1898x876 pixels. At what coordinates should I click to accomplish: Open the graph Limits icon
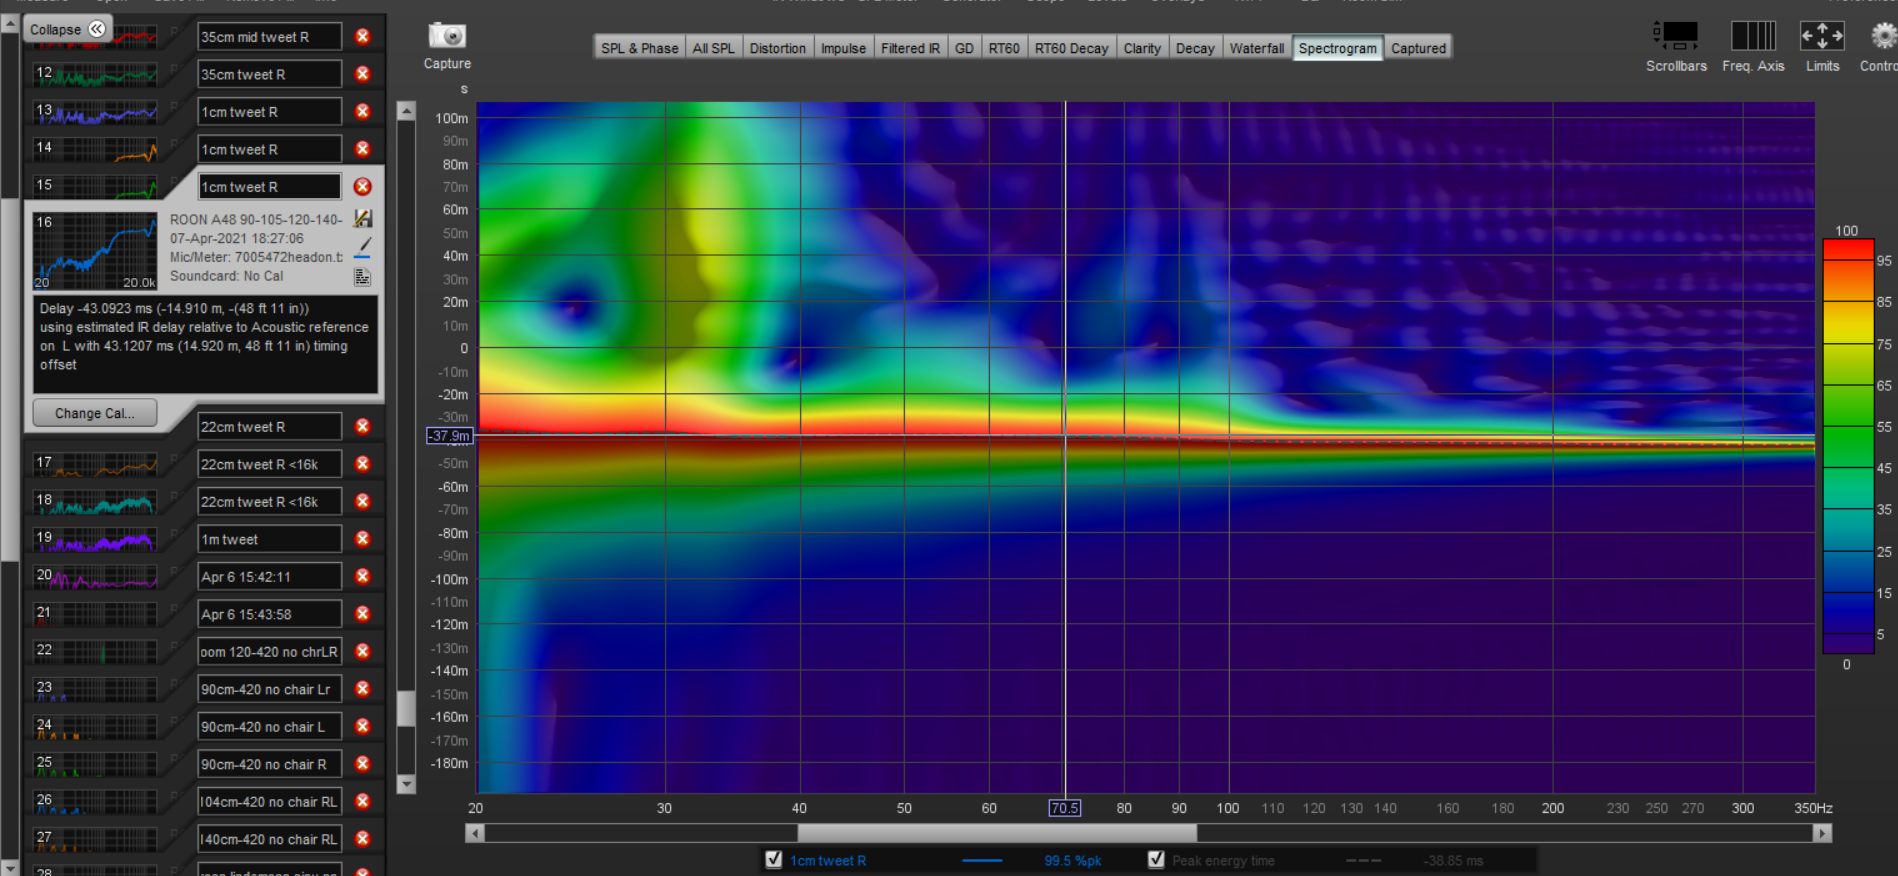click(1822, 36)
